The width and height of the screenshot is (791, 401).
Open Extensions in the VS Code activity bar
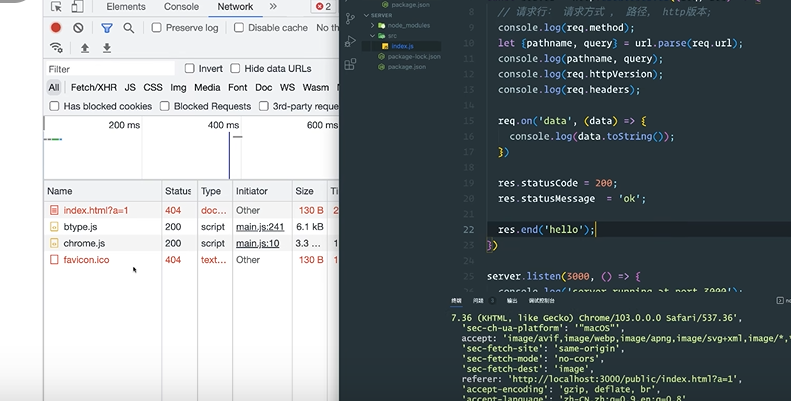point(350,64)
